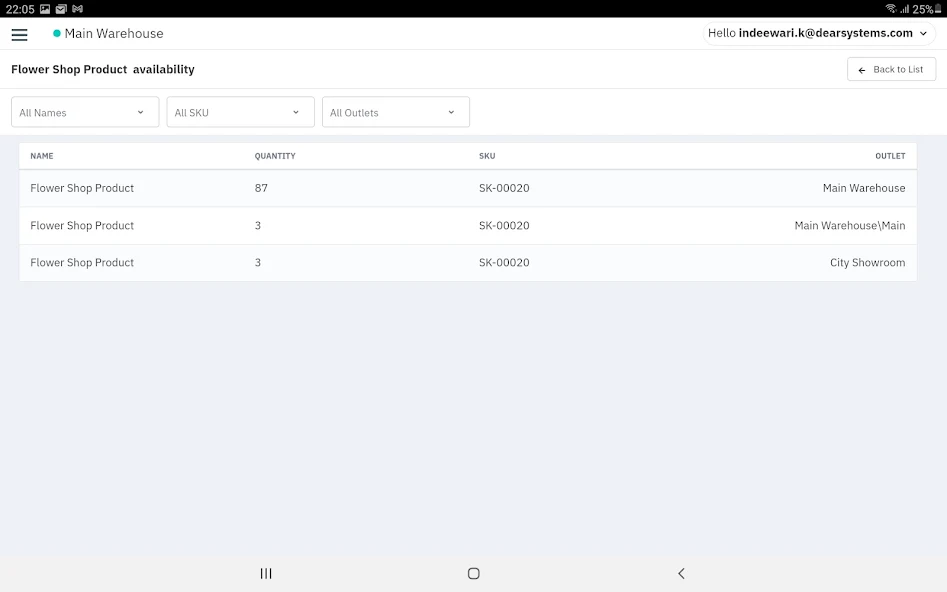947x592 pixels.
Task: Sort by the NAME column header
Action: tap(42, 156)
